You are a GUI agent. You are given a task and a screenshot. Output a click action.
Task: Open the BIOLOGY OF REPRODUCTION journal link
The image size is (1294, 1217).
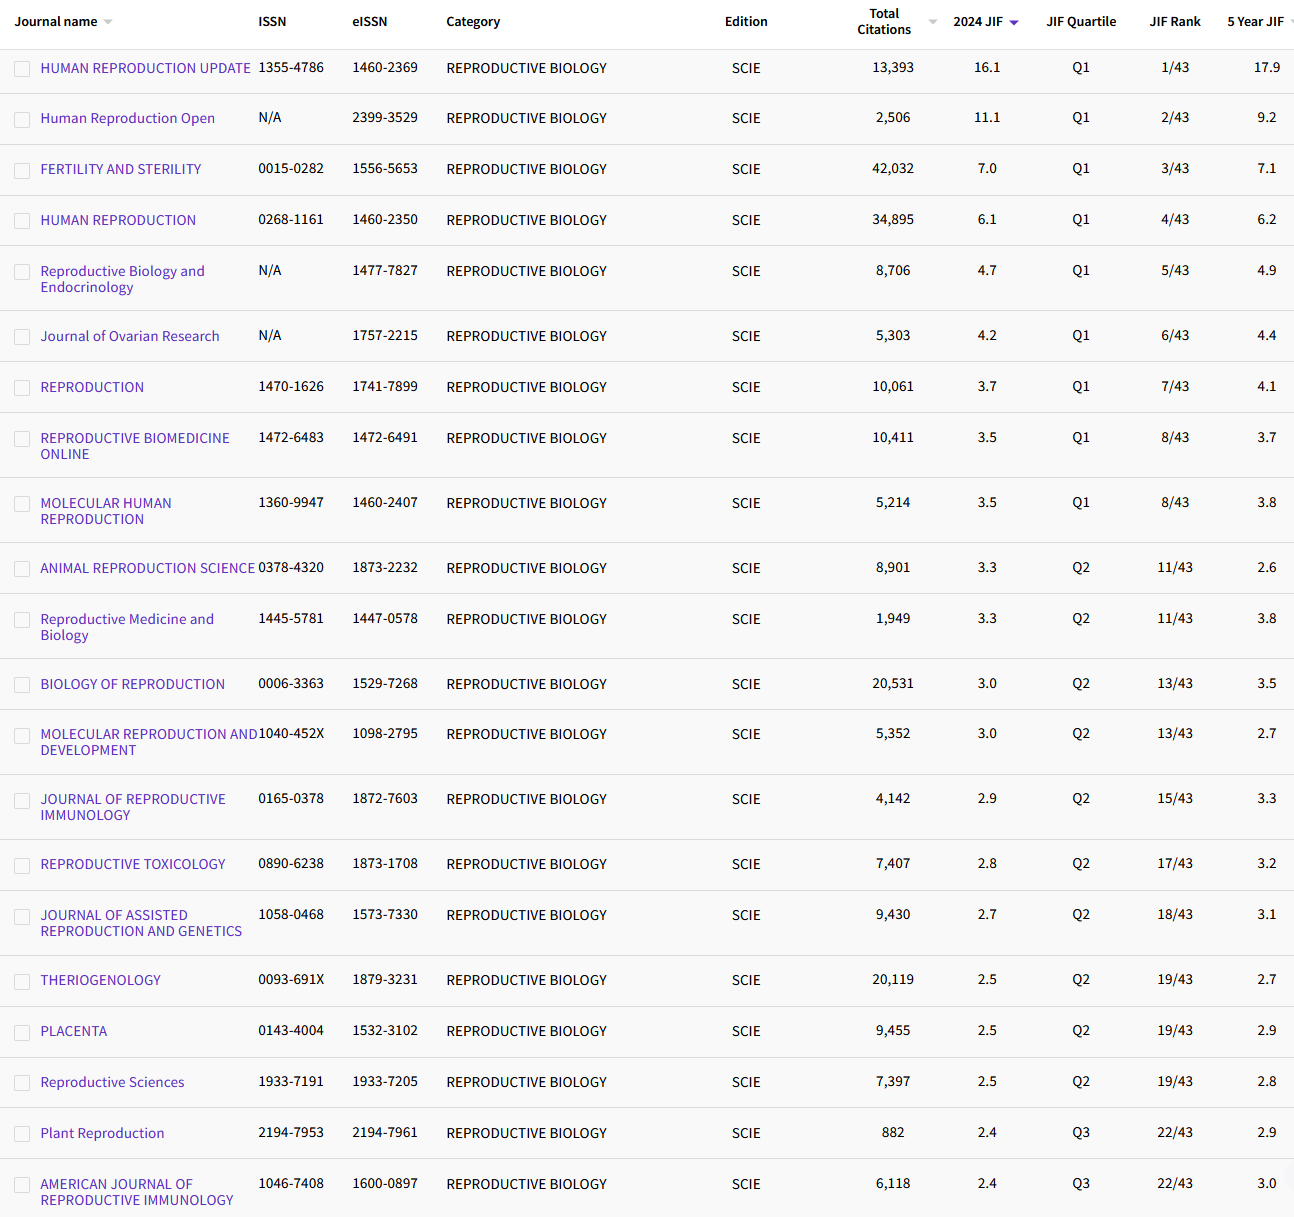(x=132, y=684)
